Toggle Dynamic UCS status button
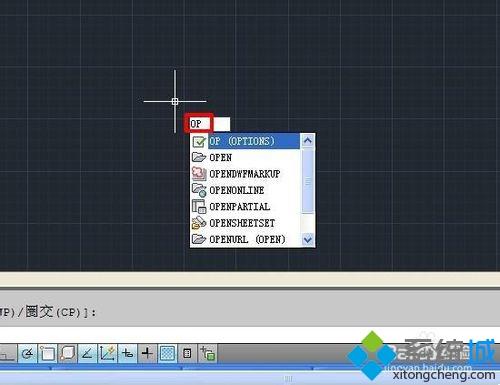This screenshot has width=500, height=385. pyautogui.click(x=107, y=354)
